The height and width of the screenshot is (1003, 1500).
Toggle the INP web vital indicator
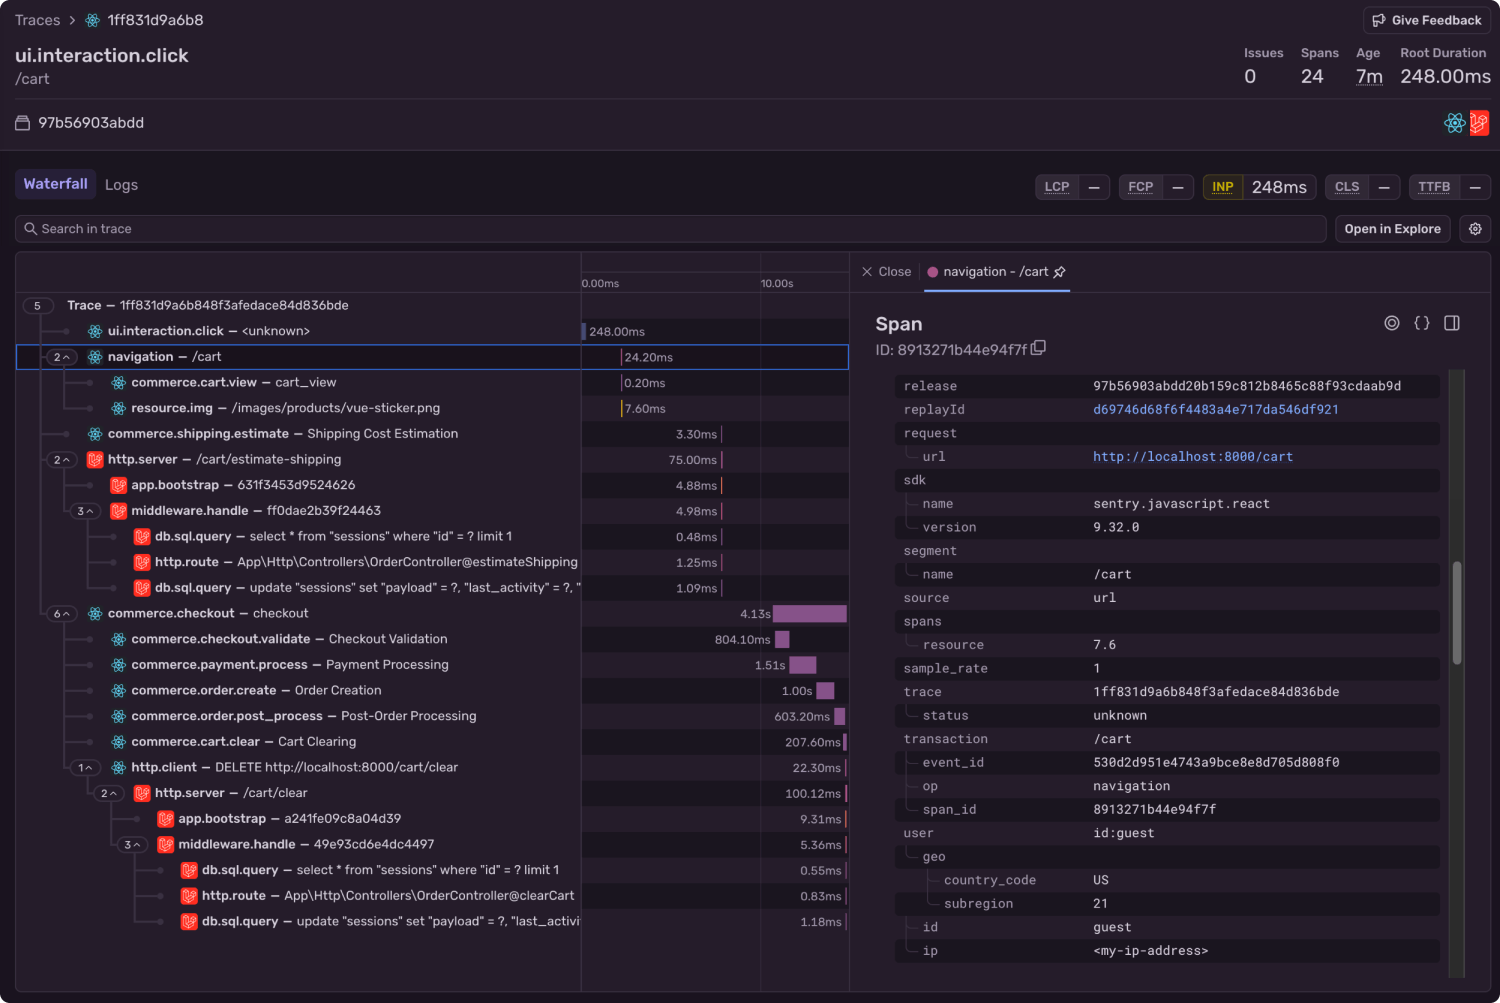(1222, 187)
